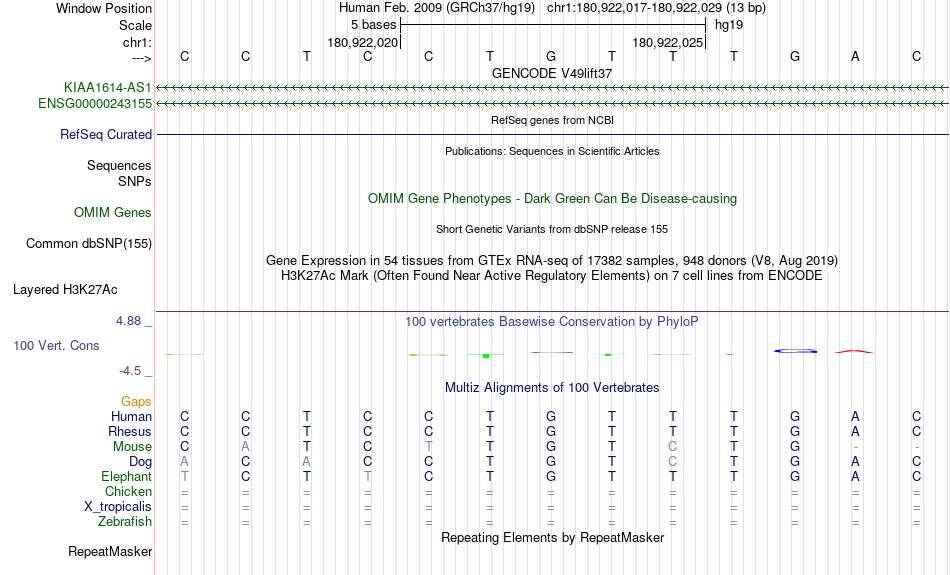Click the GENCODE V49lift37 track title
This screenshot has height=575, width=950.
[x=552, y=73]
